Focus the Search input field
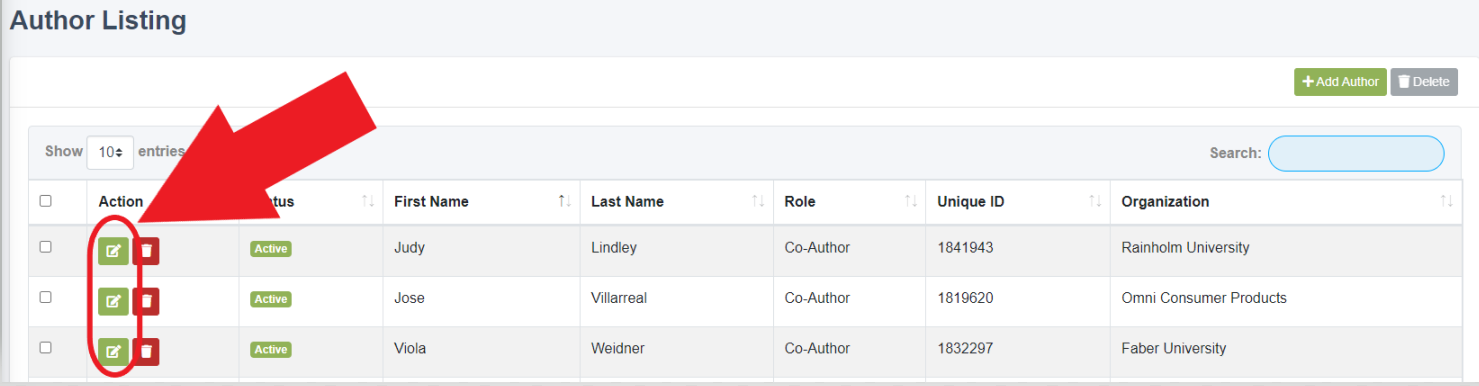This screenshot has height=386, width=1479. 1356,153
